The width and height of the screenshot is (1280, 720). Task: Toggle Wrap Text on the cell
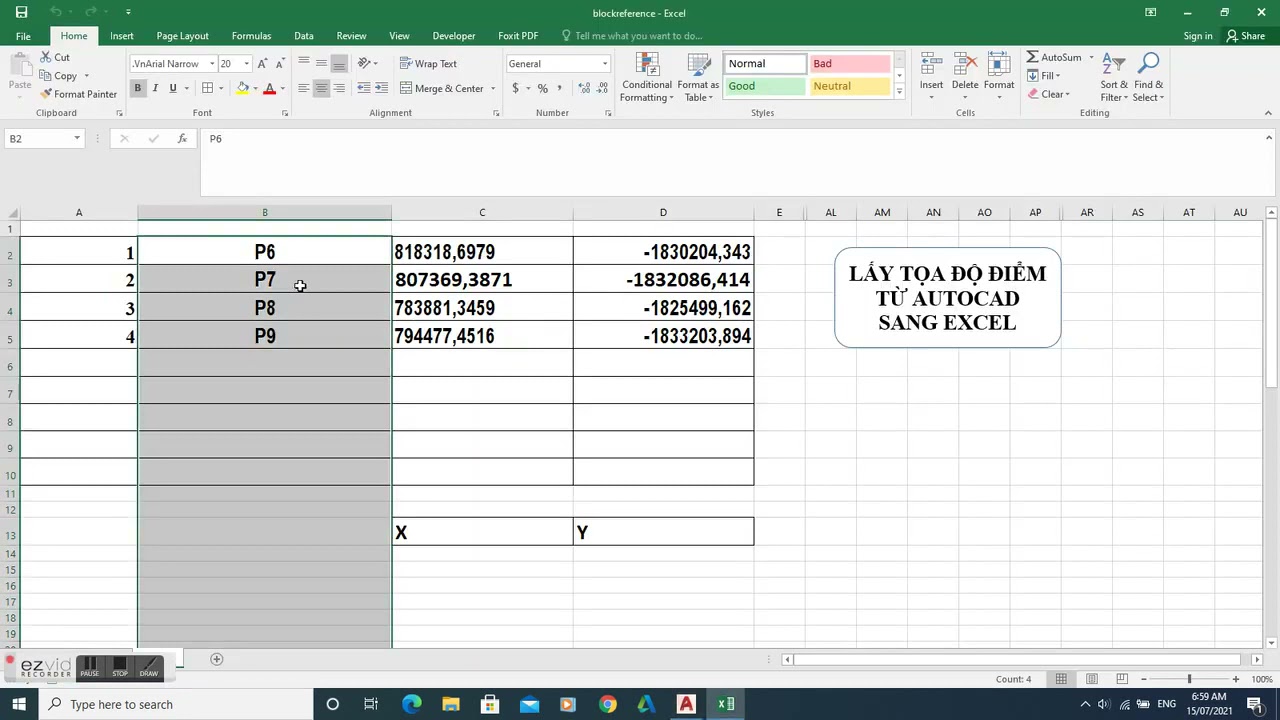[x=428, y=63]
